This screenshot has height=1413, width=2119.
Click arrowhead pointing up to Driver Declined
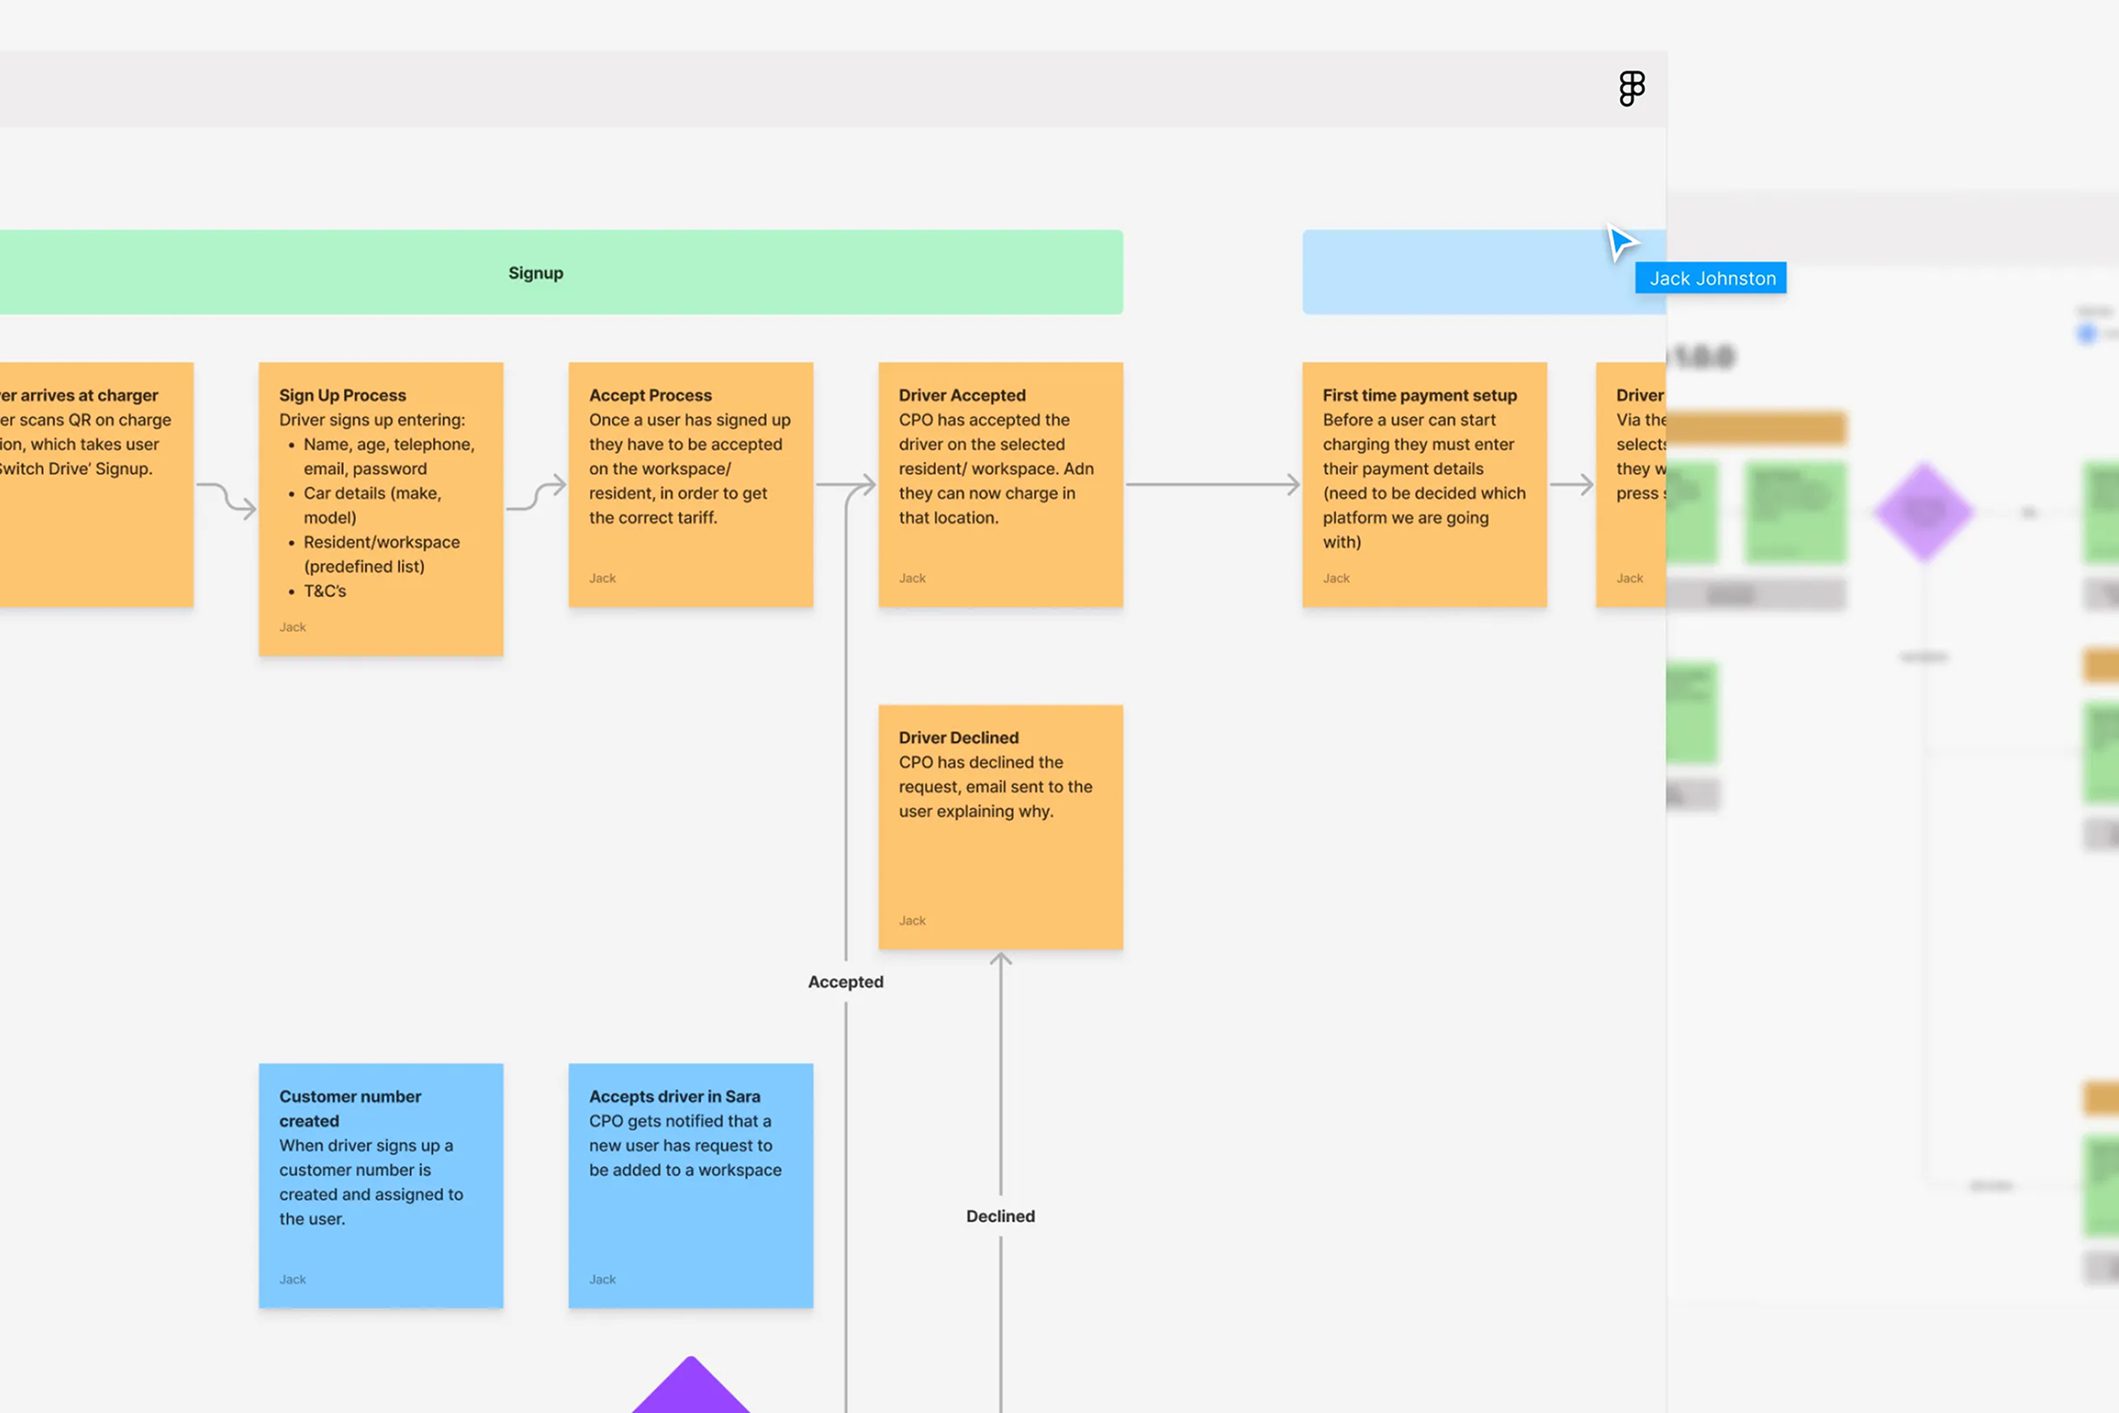click(1000, 960)
